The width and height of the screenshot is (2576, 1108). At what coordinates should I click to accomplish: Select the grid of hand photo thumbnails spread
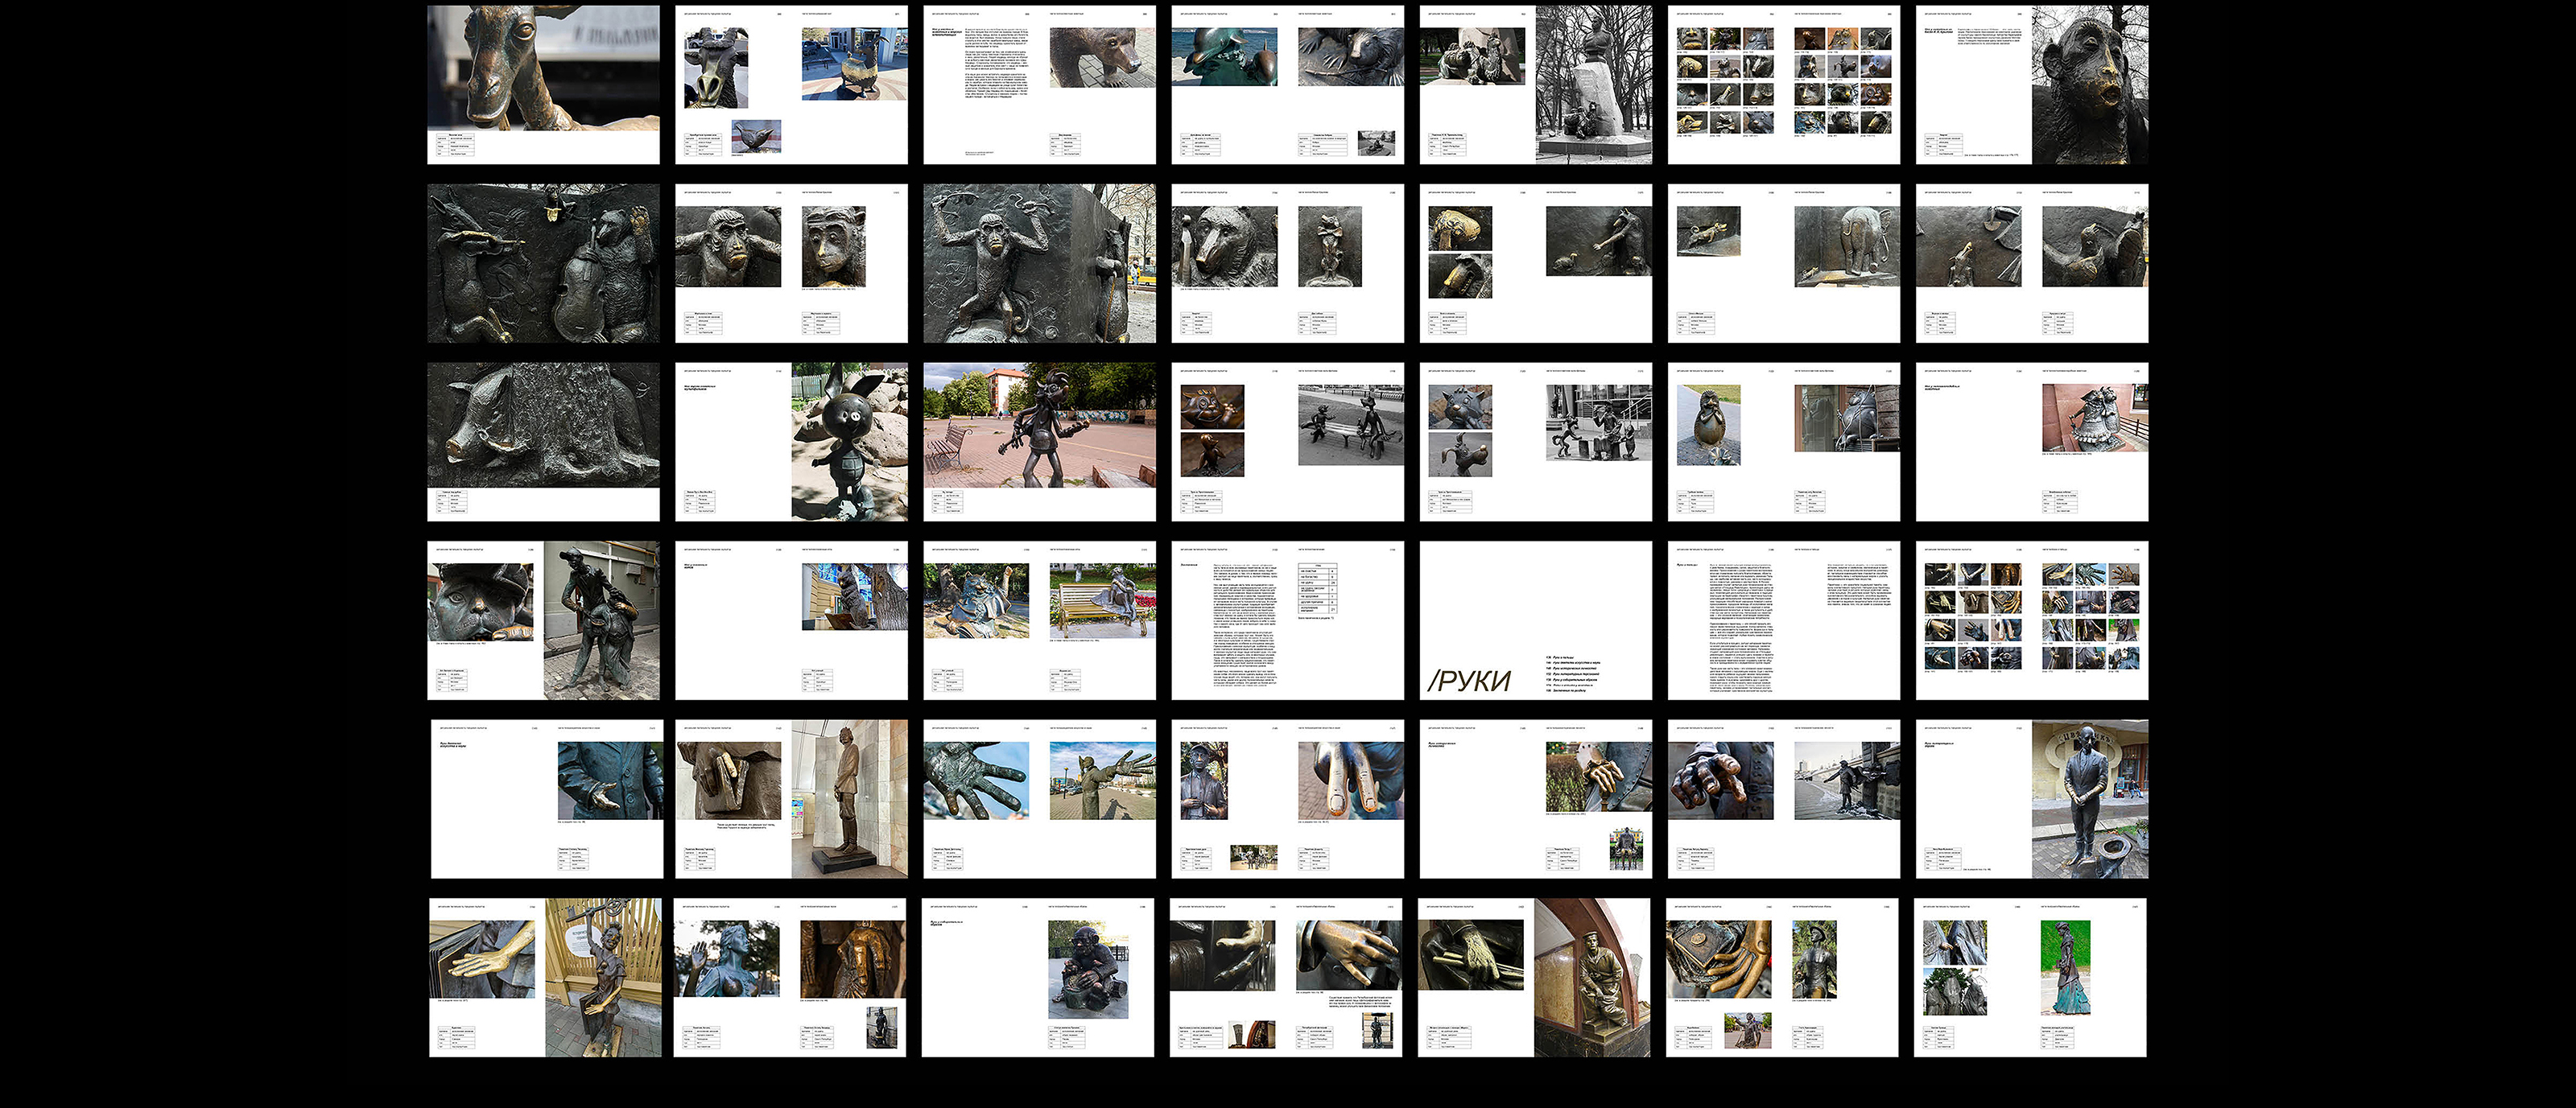click(2031, 620)
